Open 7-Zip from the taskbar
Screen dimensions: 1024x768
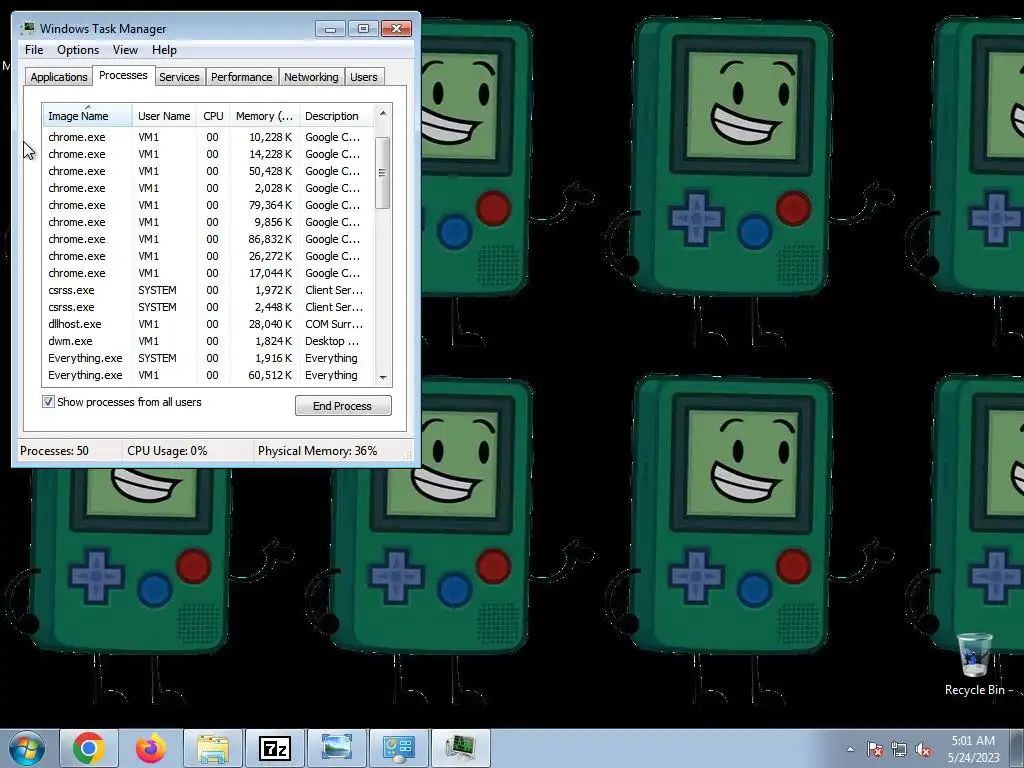tap(275, 748)
